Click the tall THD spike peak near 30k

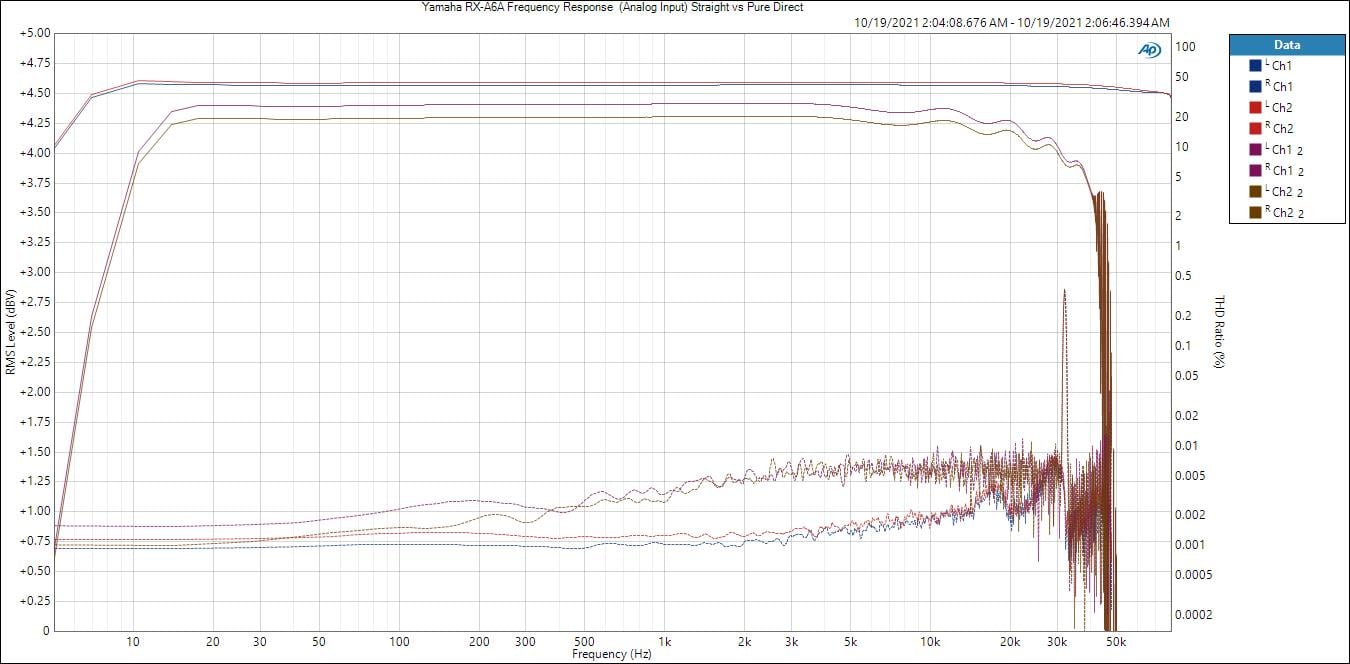(x=1064, y=291)
